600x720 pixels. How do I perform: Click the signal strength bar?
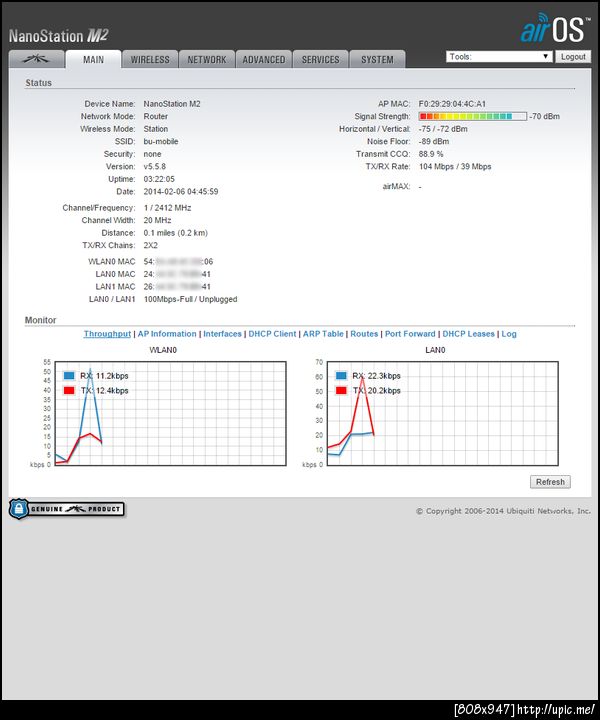pos(472,116)
